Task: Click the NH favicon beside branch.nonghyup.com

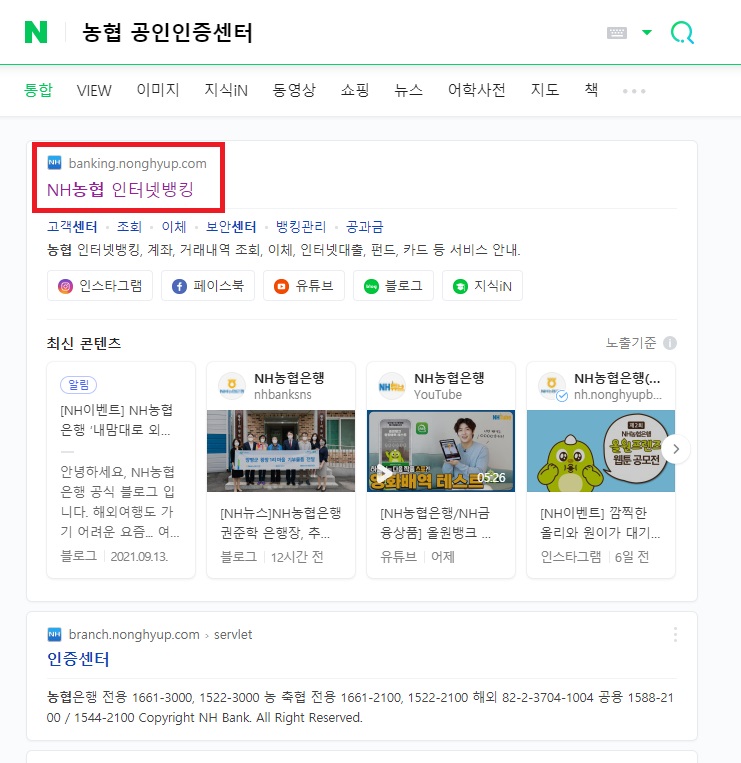Action: click(x=54, y=634)
